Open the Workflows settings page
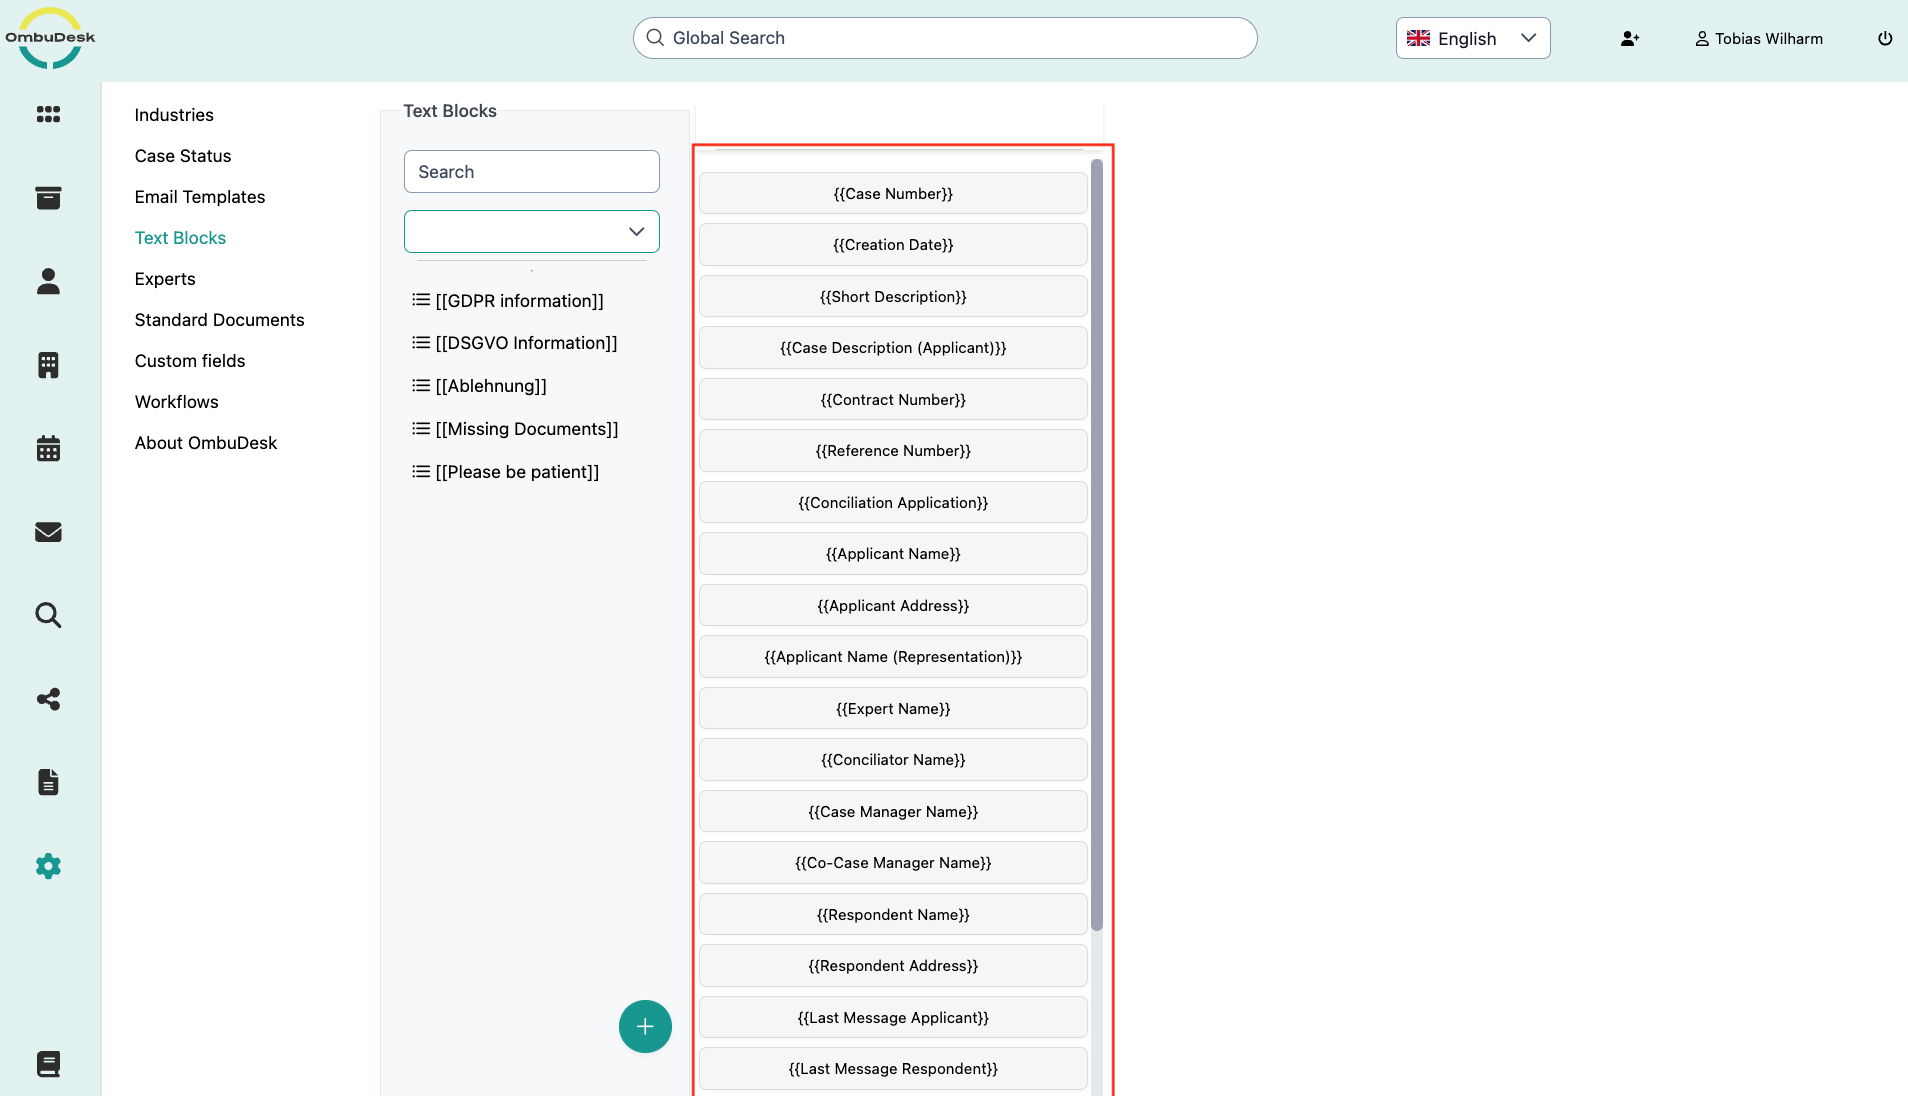Screen dimensions: 1908x1096 pos(177,402)
